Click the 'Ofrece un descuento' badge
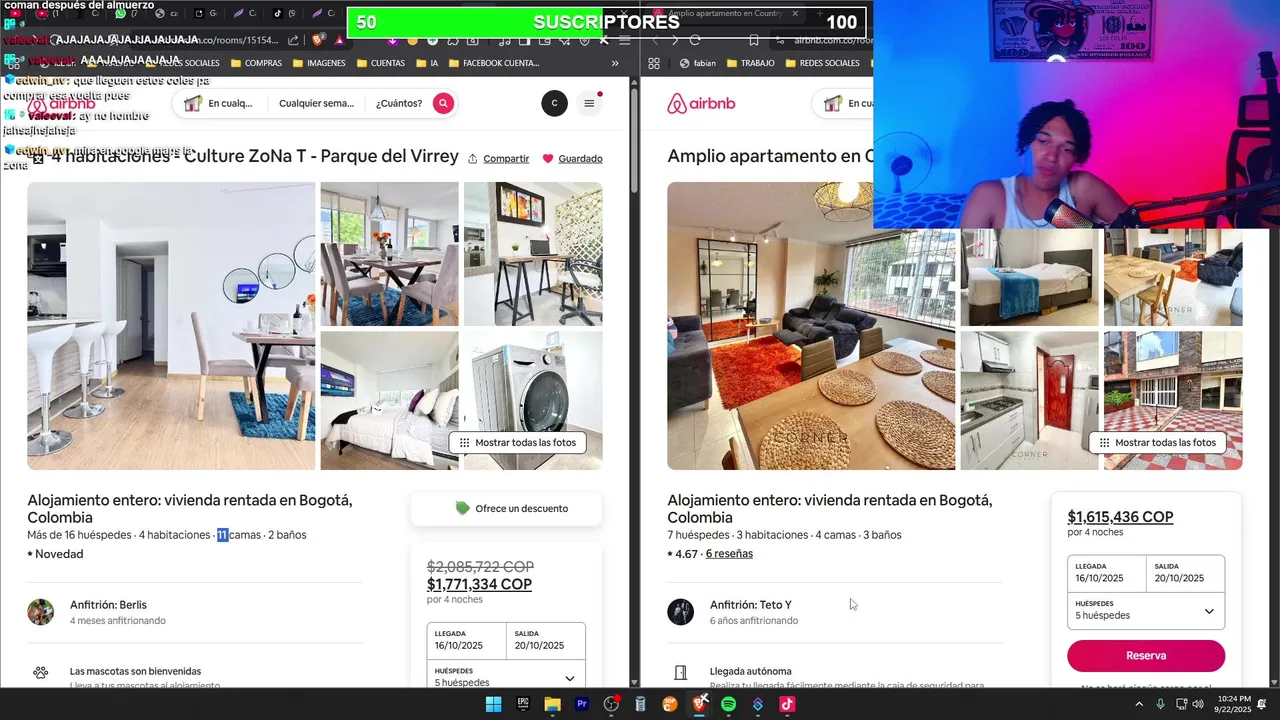This screenshot has height=720, width=1280. point(506,508)
